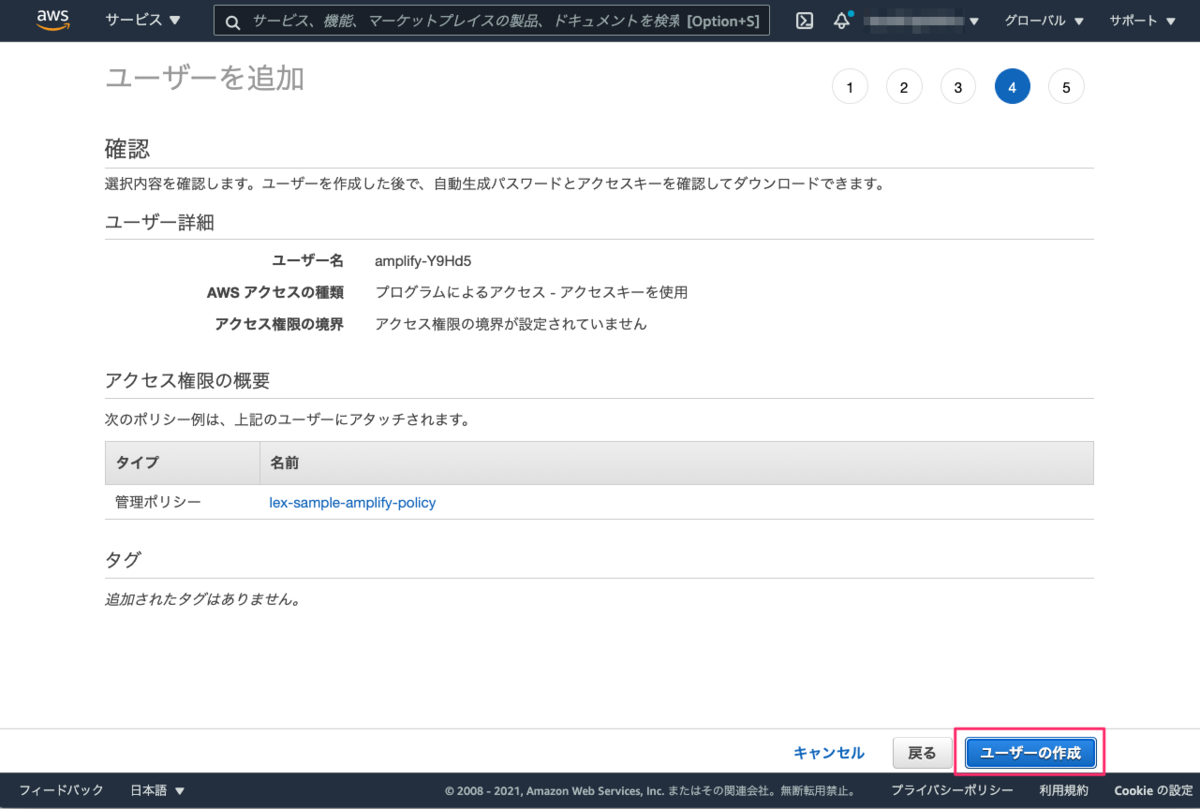Open the Cookie の設定 link
The image size is (1200, 809).
pos(1154,789)
